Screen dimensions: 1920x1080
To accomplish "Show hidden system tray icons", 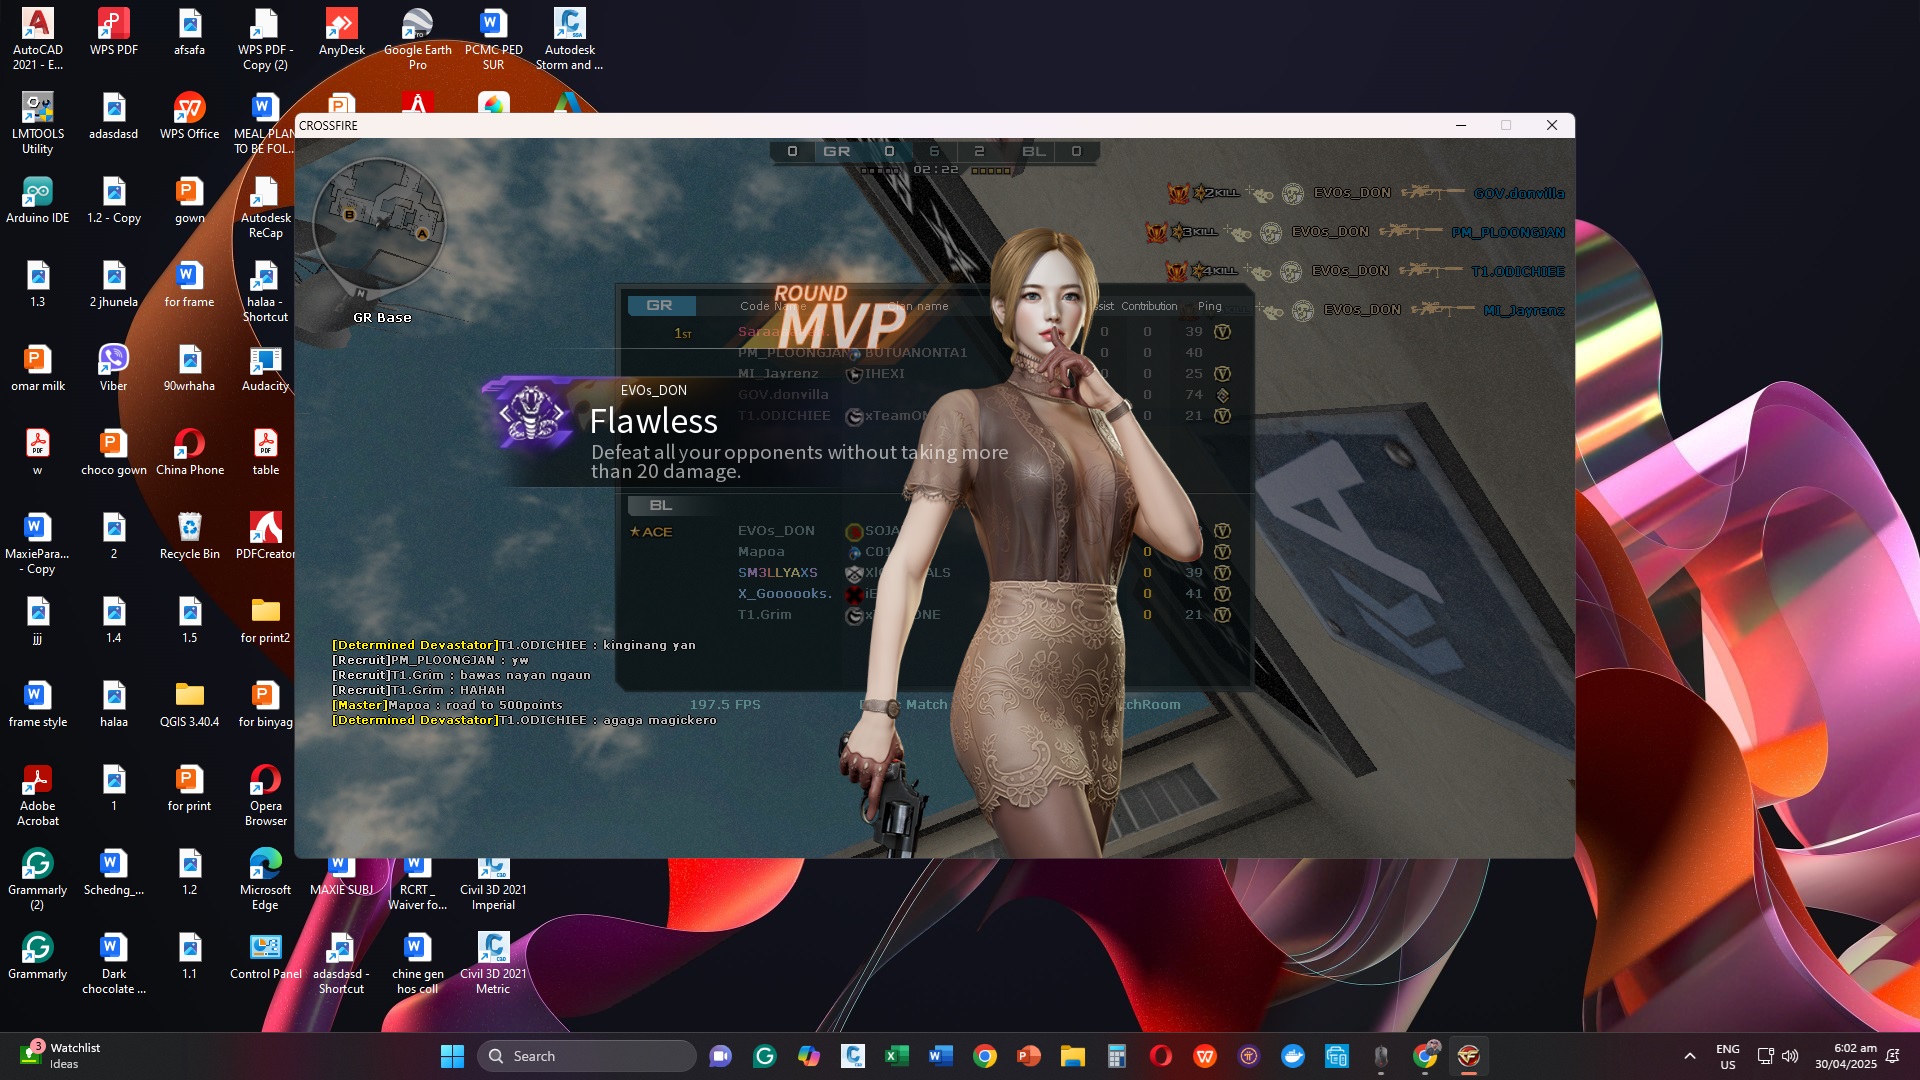I will tap(1690, 1056).
